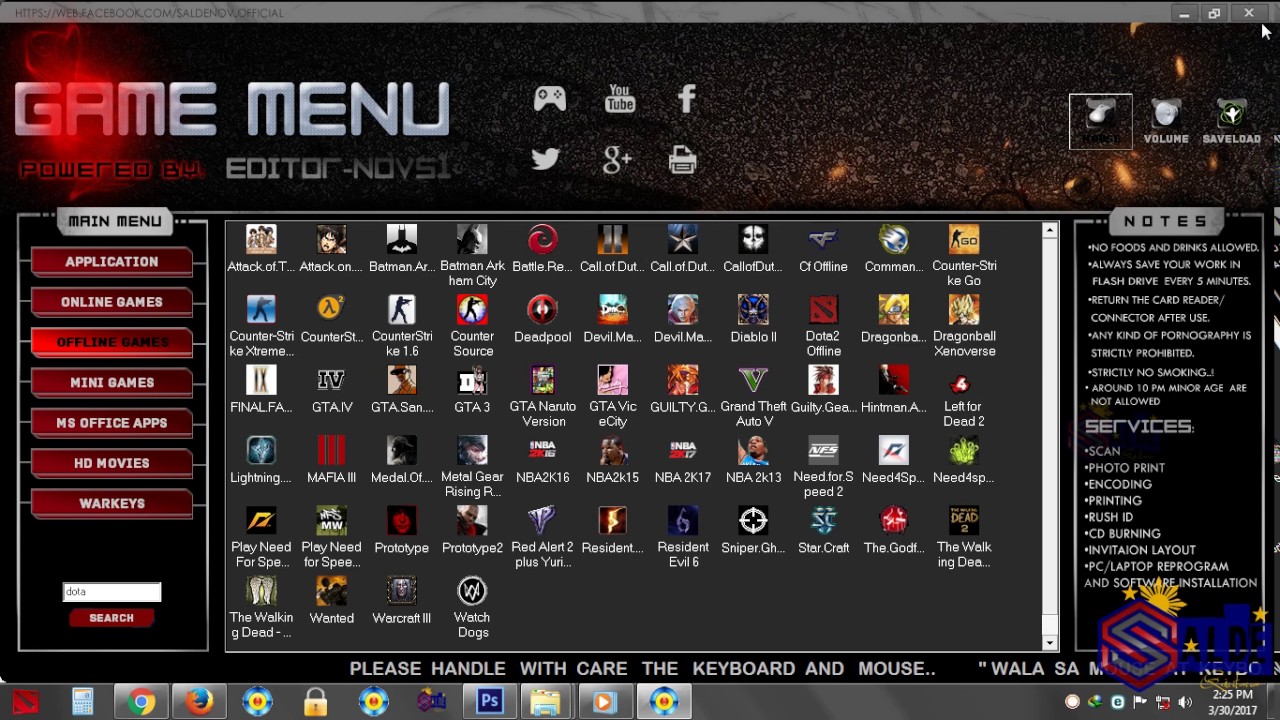
Task: Select the OFFLINE GAMES category
Action: point(112,342)
